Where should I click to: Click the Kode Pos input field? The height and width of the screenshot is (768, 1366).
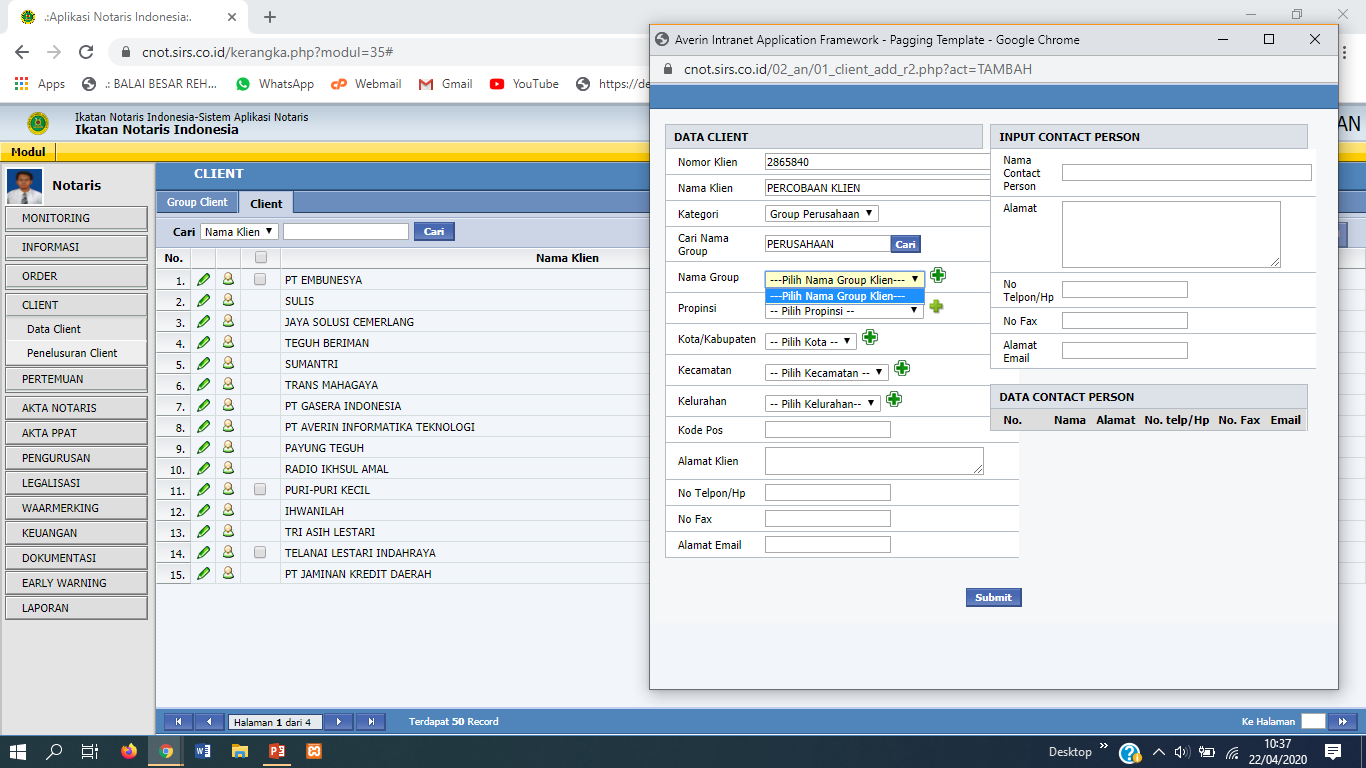(x=827, y=430)
